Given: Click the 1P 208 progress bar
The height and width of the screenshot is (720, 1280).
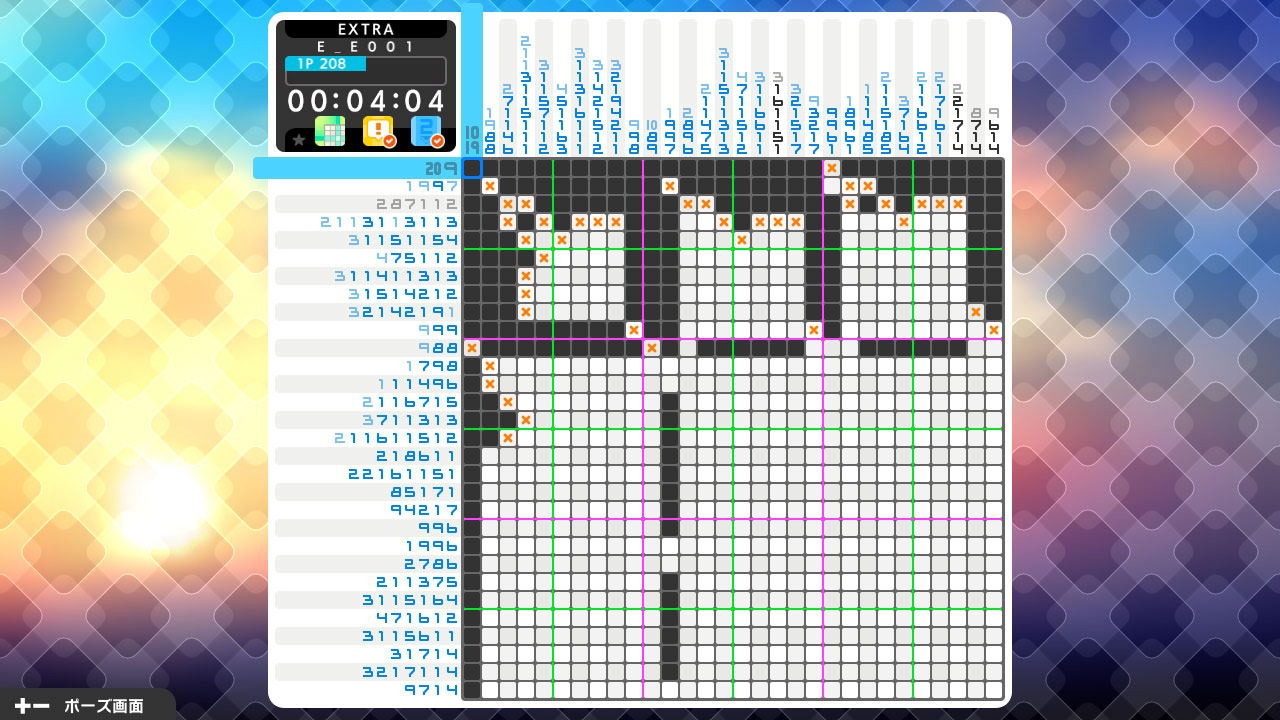Looking at the screenshot, I should pos(366,71).
